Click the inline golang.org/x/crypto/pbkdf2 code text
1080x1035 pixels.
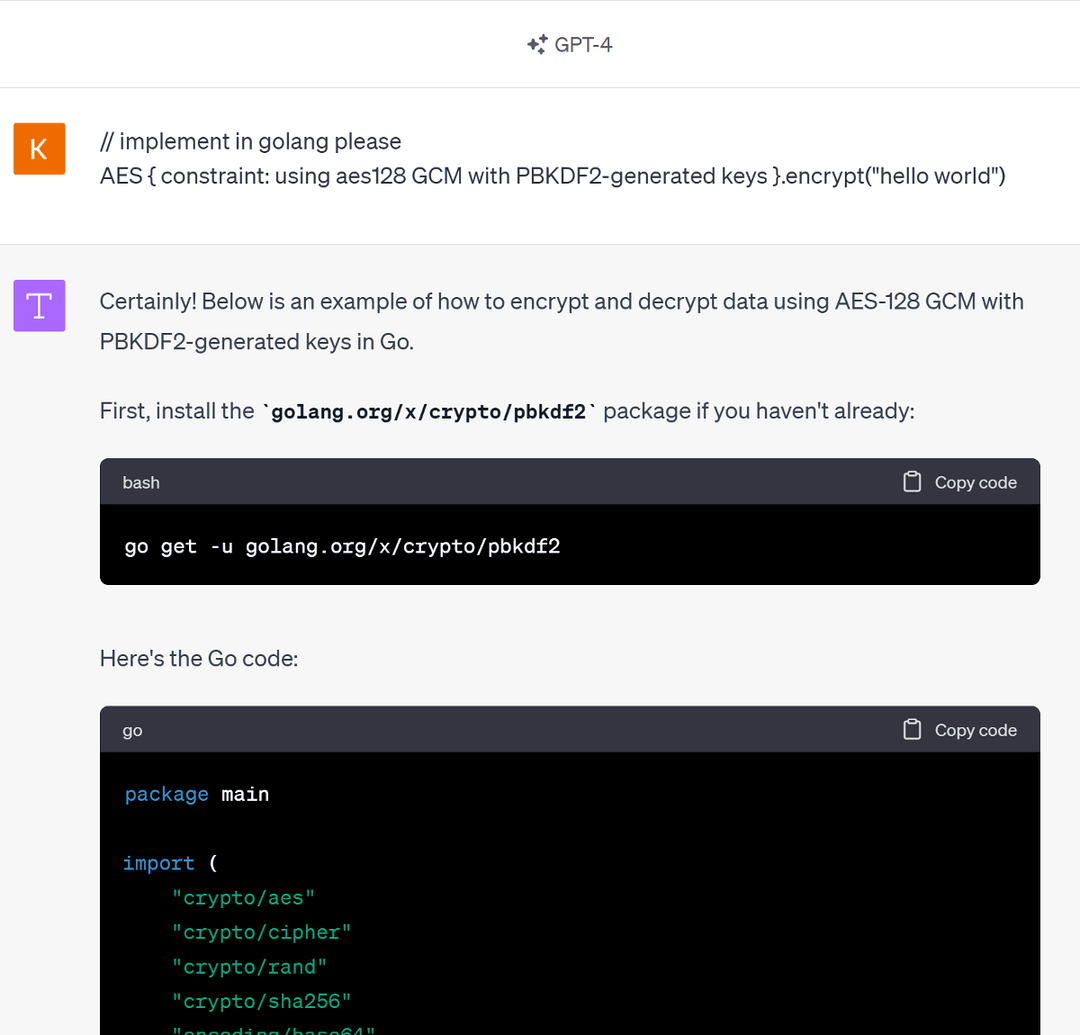428,412
